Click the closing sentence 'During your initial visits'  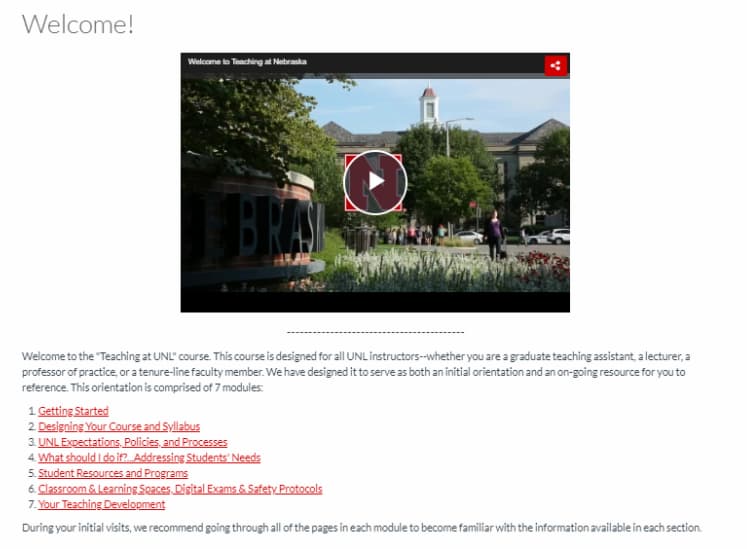[362, 528]
